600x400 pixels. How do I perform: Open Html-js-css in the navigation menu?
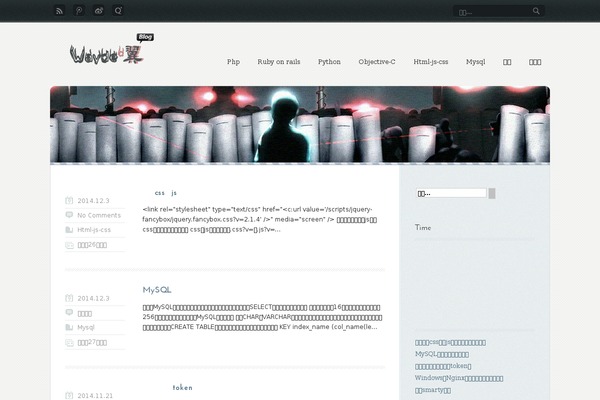[430, 62]
